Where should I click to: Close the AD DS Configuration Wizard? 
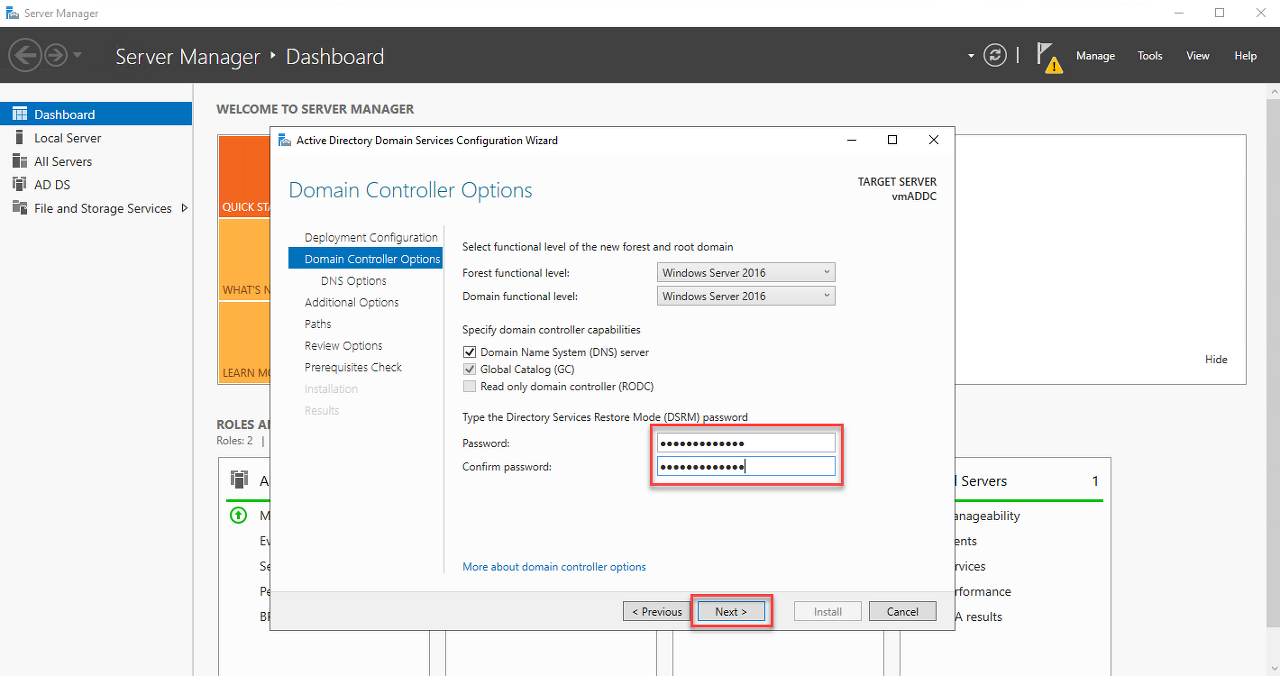click(933, 140)
